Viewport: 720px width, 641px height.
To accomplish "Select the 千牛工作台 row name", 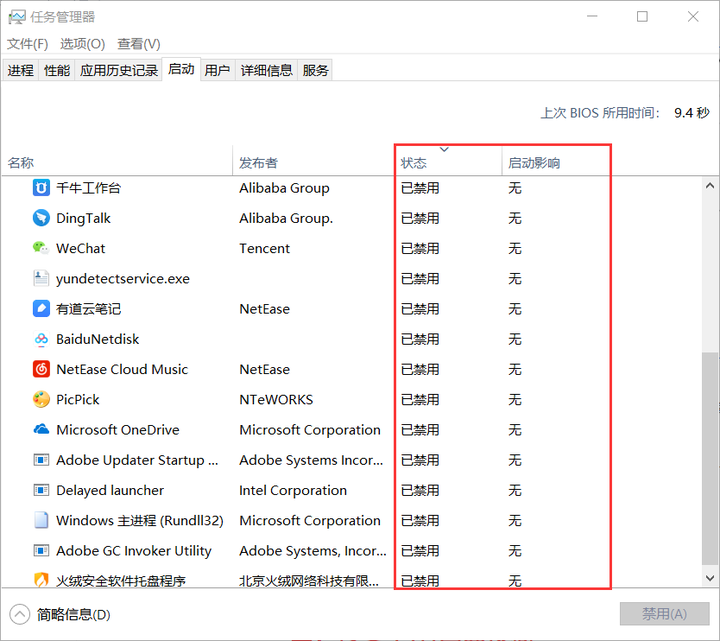I will (88, 188).
